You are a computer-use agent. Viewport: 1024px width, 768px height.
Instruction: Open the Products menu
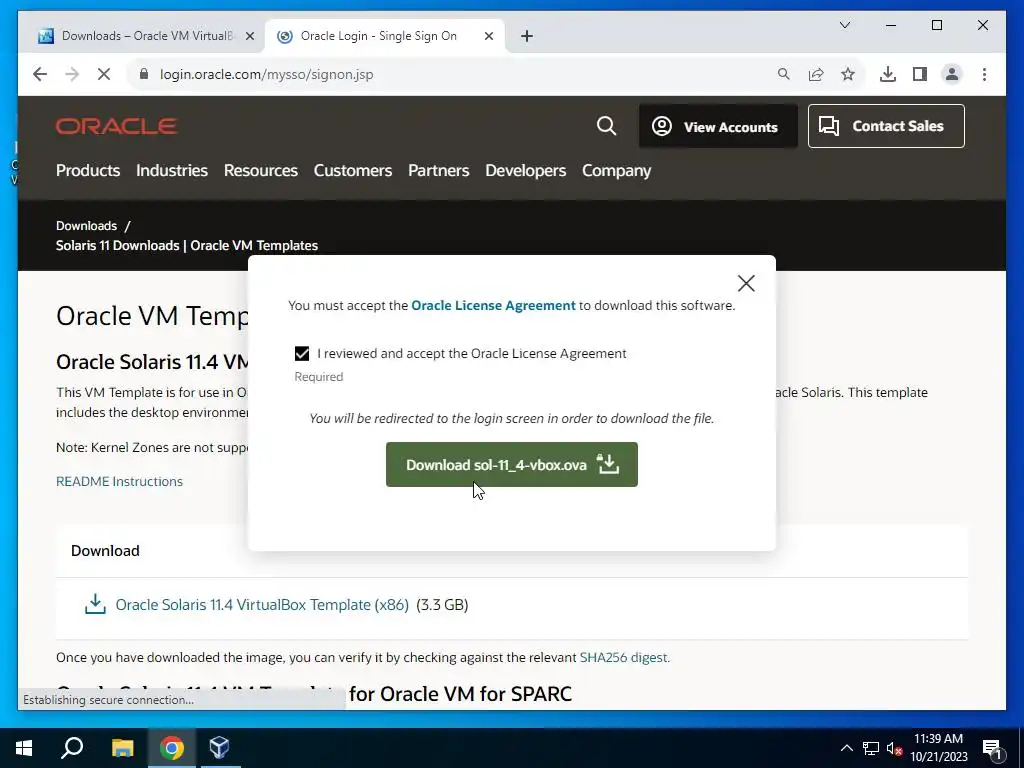tap(88, 170)
